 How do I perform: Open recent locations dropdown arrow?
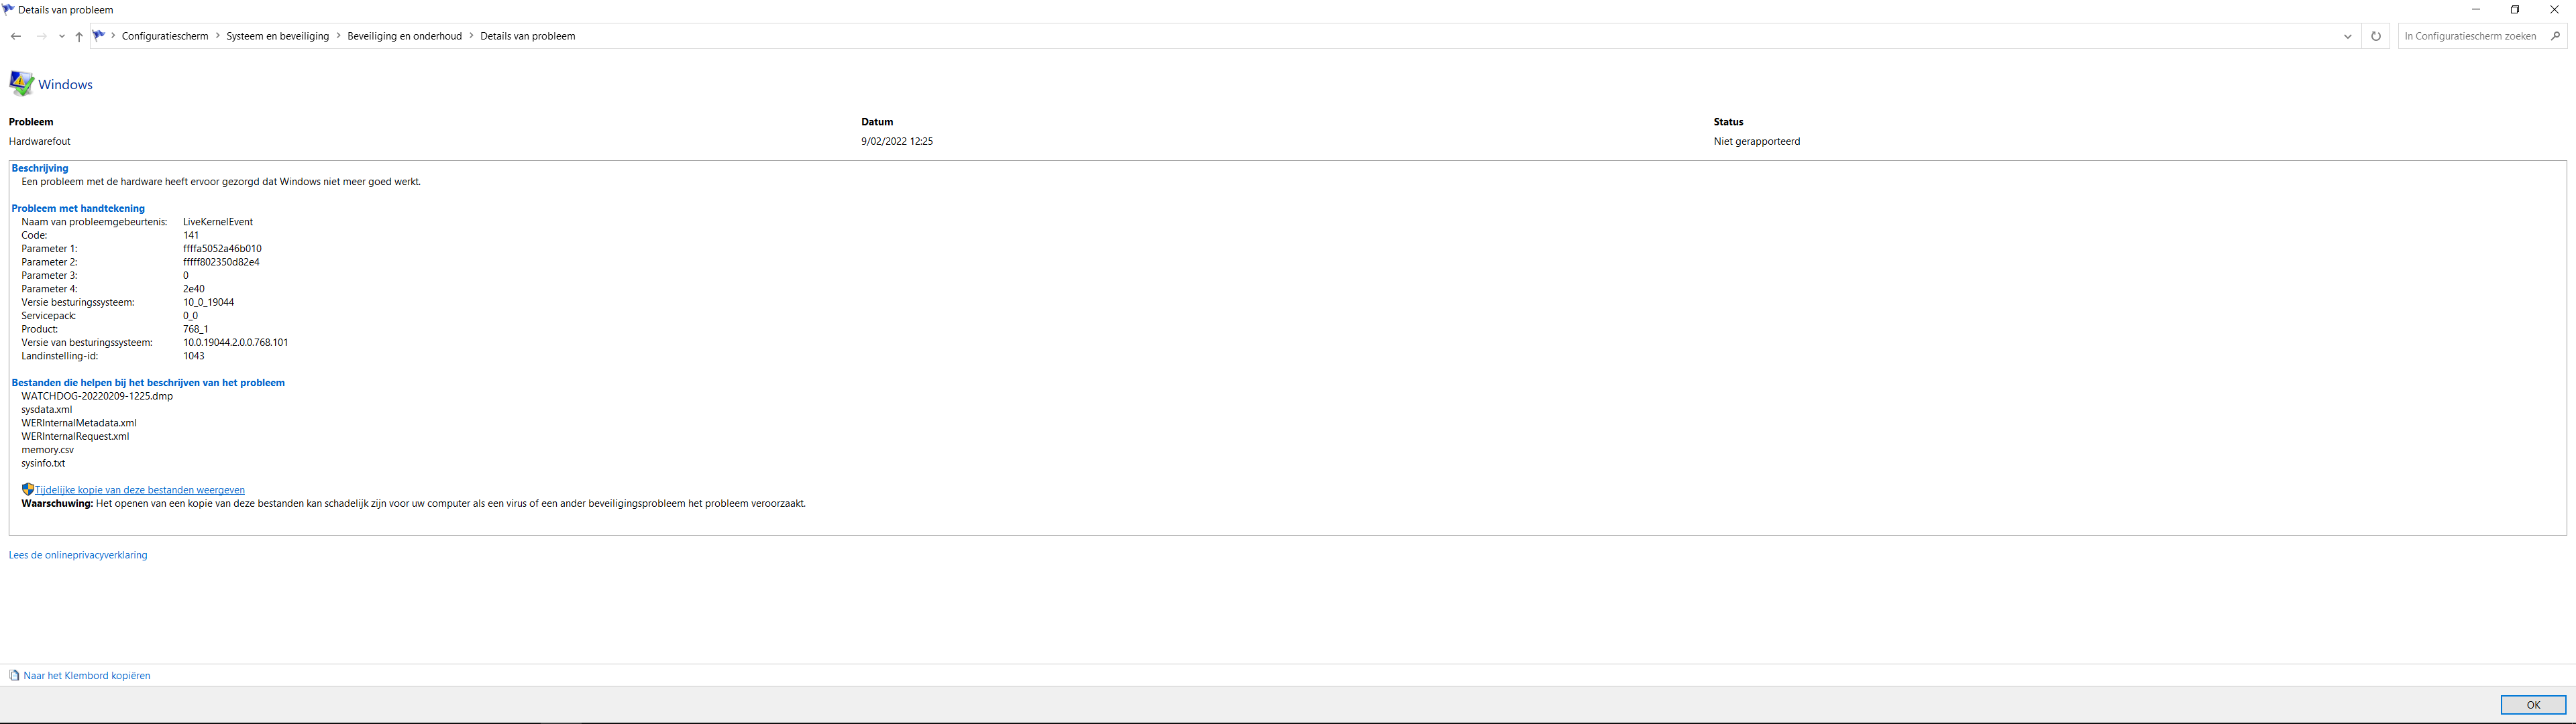click(62, 36)
